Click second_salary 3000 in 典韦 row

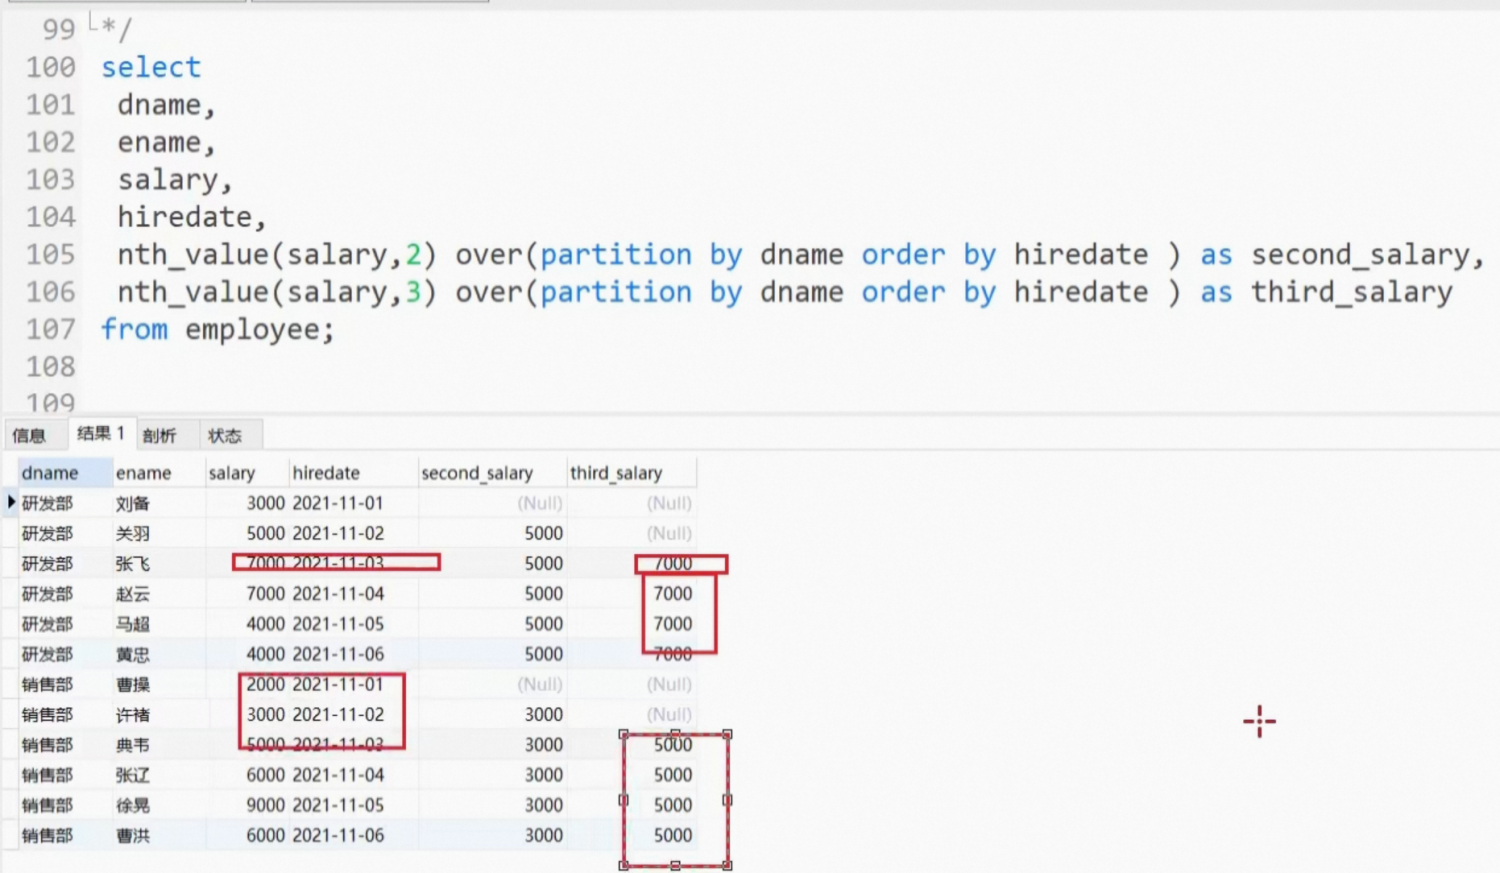click(x=544, y=745)
